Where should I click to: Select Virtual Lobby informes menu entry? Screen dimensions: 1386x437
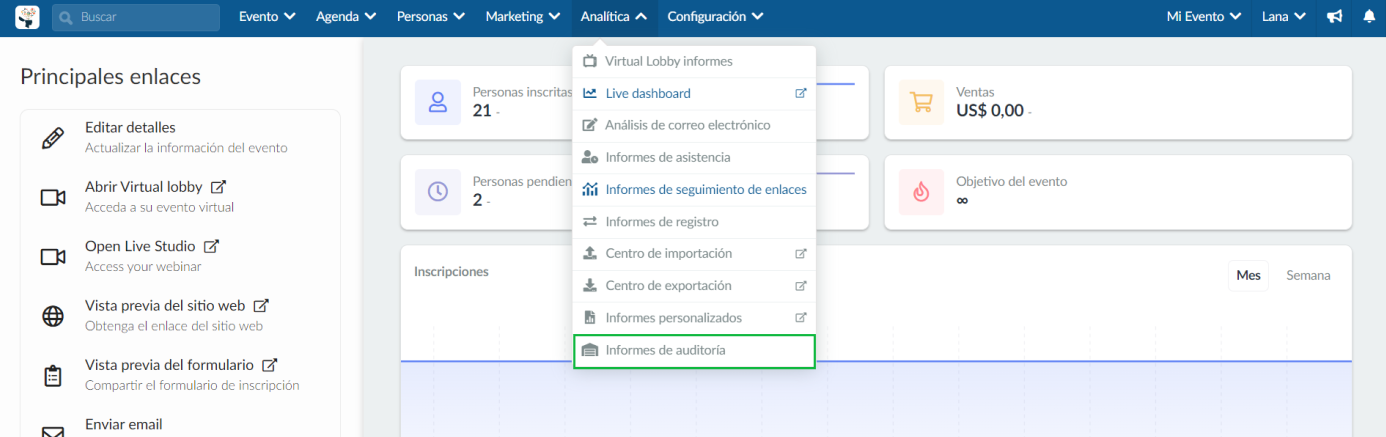tap(694, 61)
